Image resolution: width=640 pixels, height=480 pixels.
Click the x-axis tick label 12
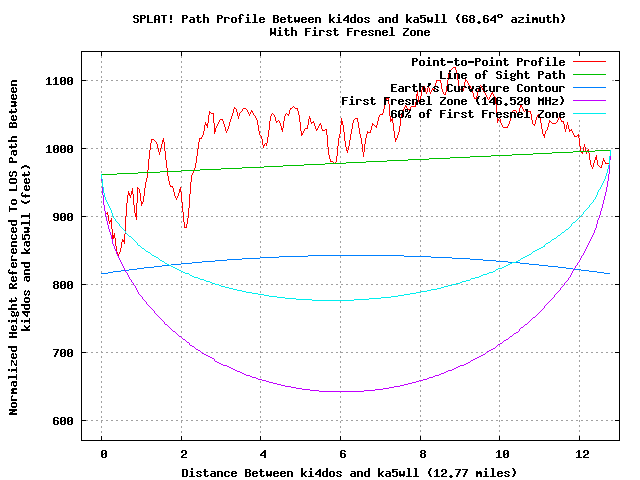(582, 454)
